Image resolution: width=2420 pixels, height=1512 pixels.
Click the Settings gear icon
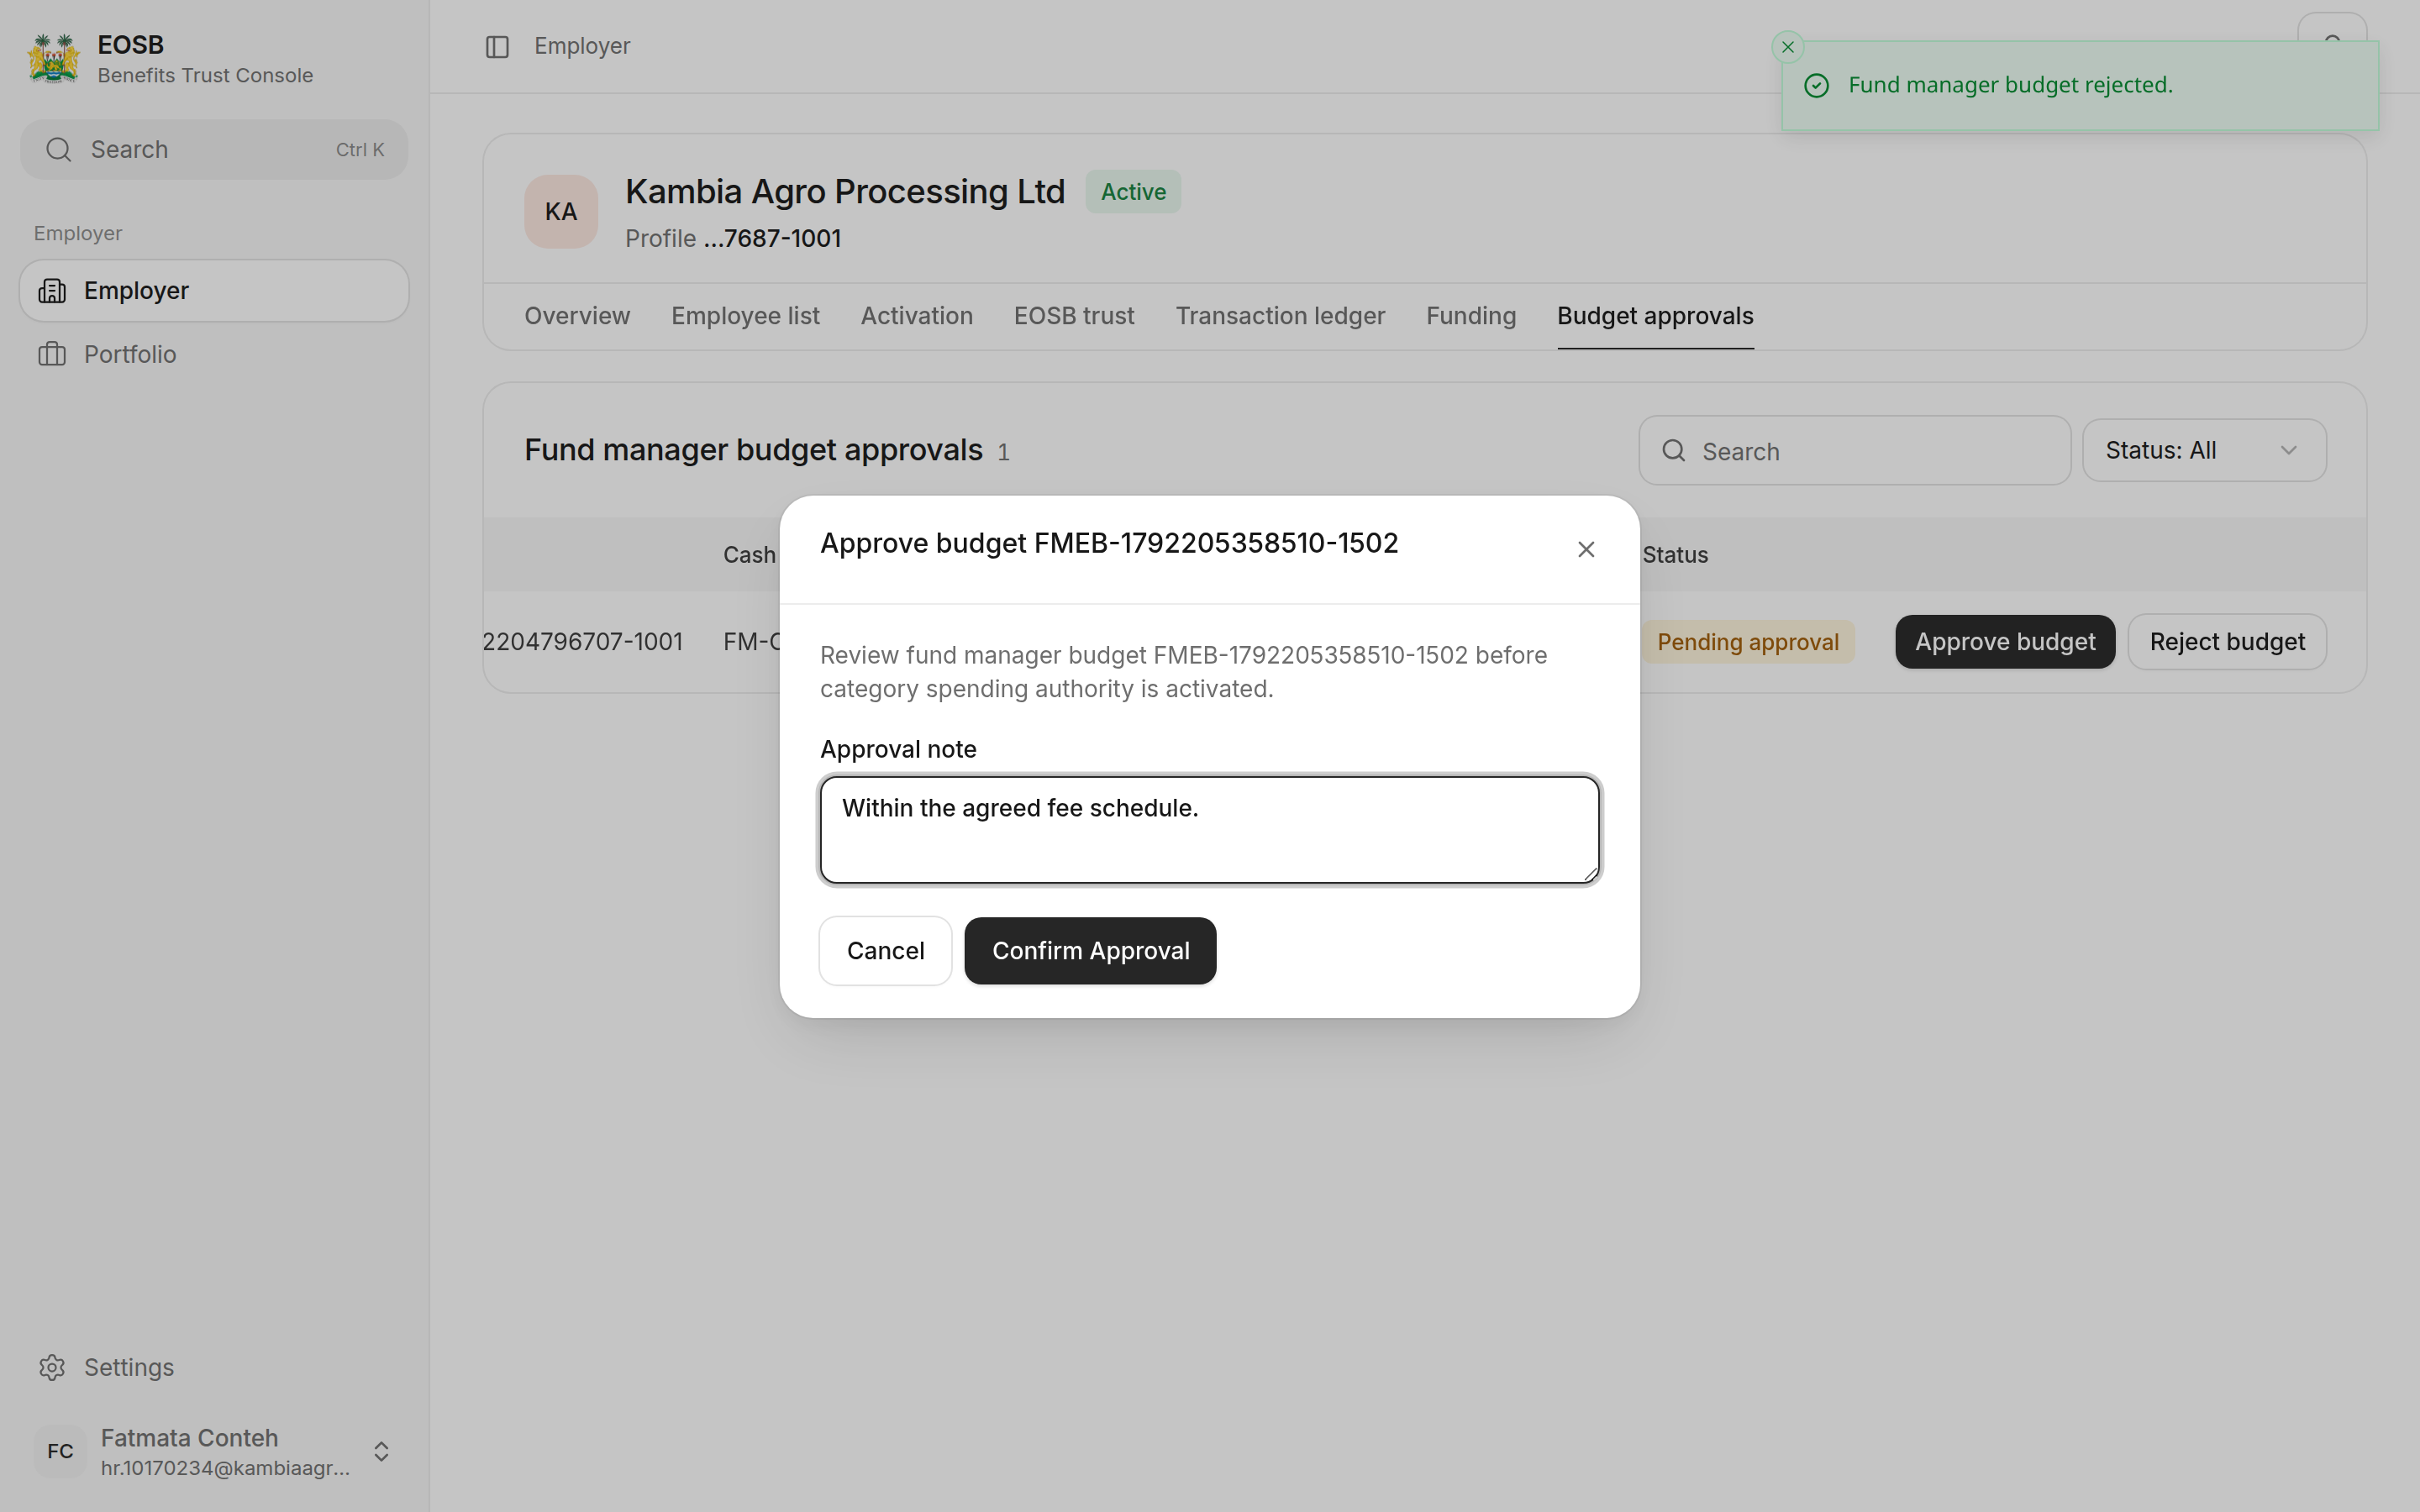pyautogui.click(x=52, y=1367)
